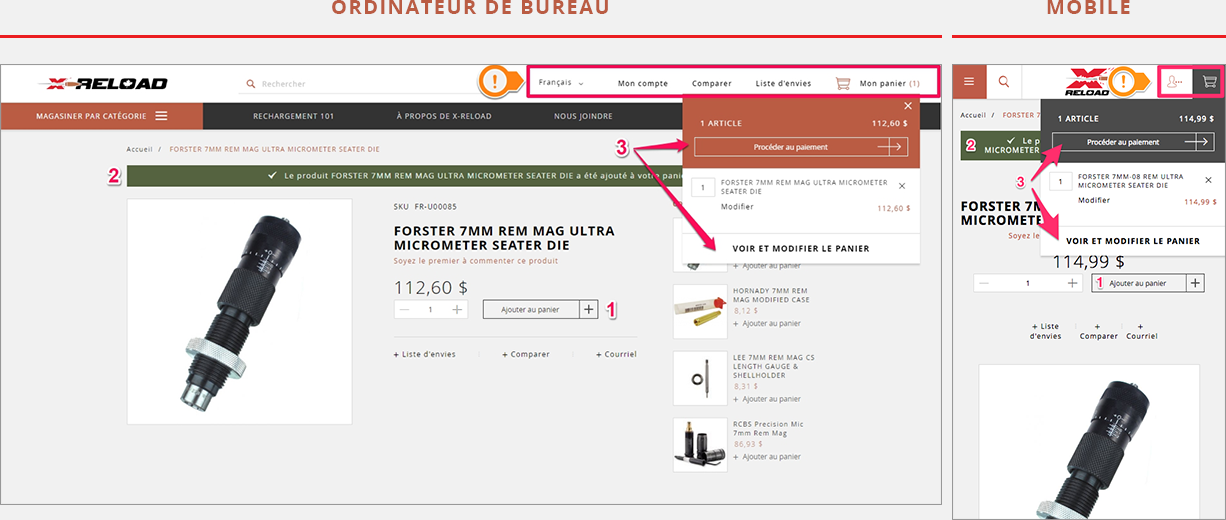Screen dimensions: 1226x520
Task: Click Comparer below desktop product price
Action: coord(526,354)
